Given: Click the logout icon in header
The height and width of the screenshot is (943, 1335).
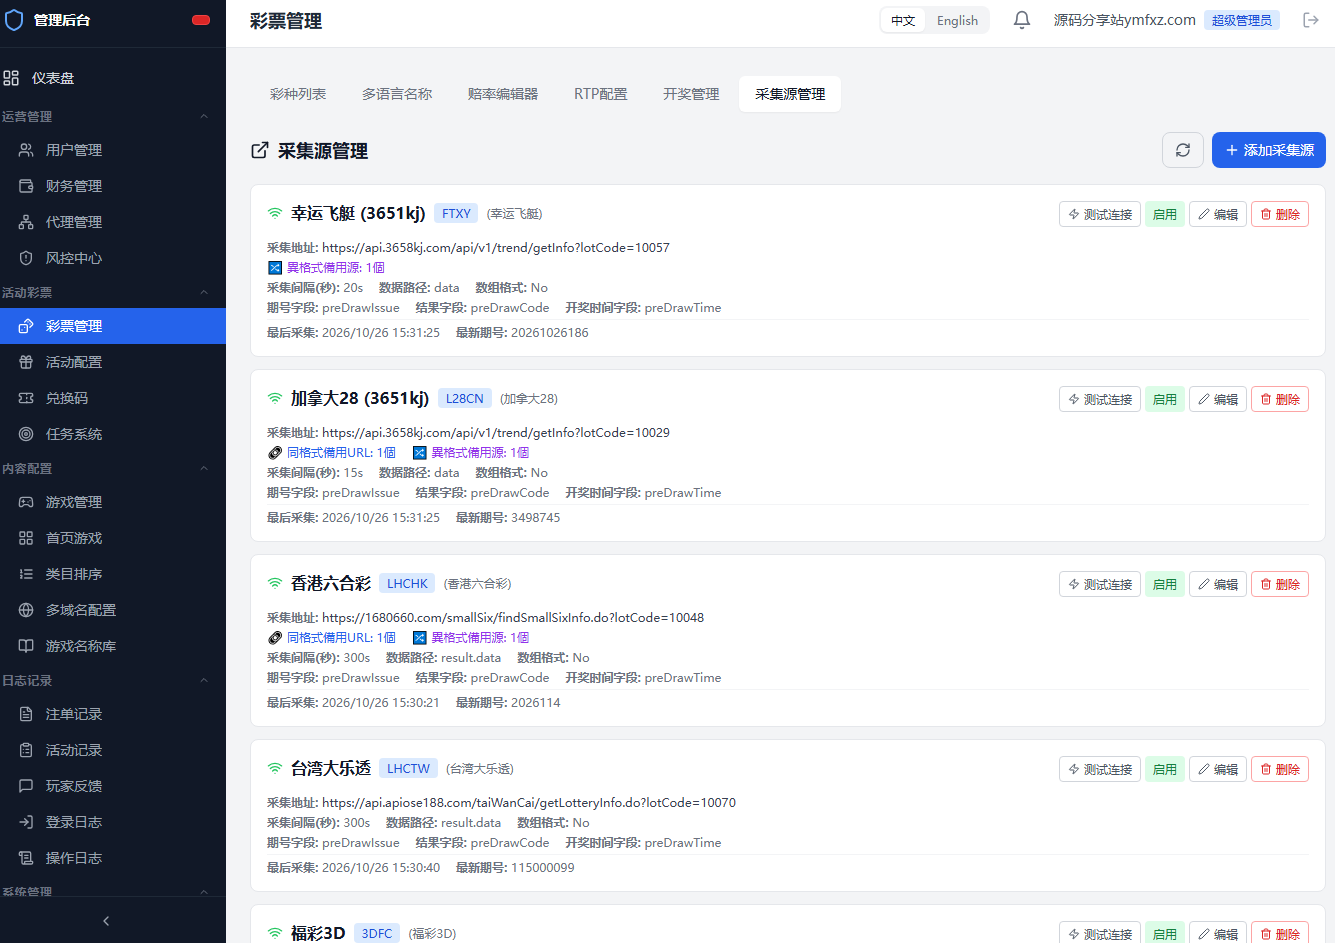Looking at the screenshot, I should (1311, 20).
